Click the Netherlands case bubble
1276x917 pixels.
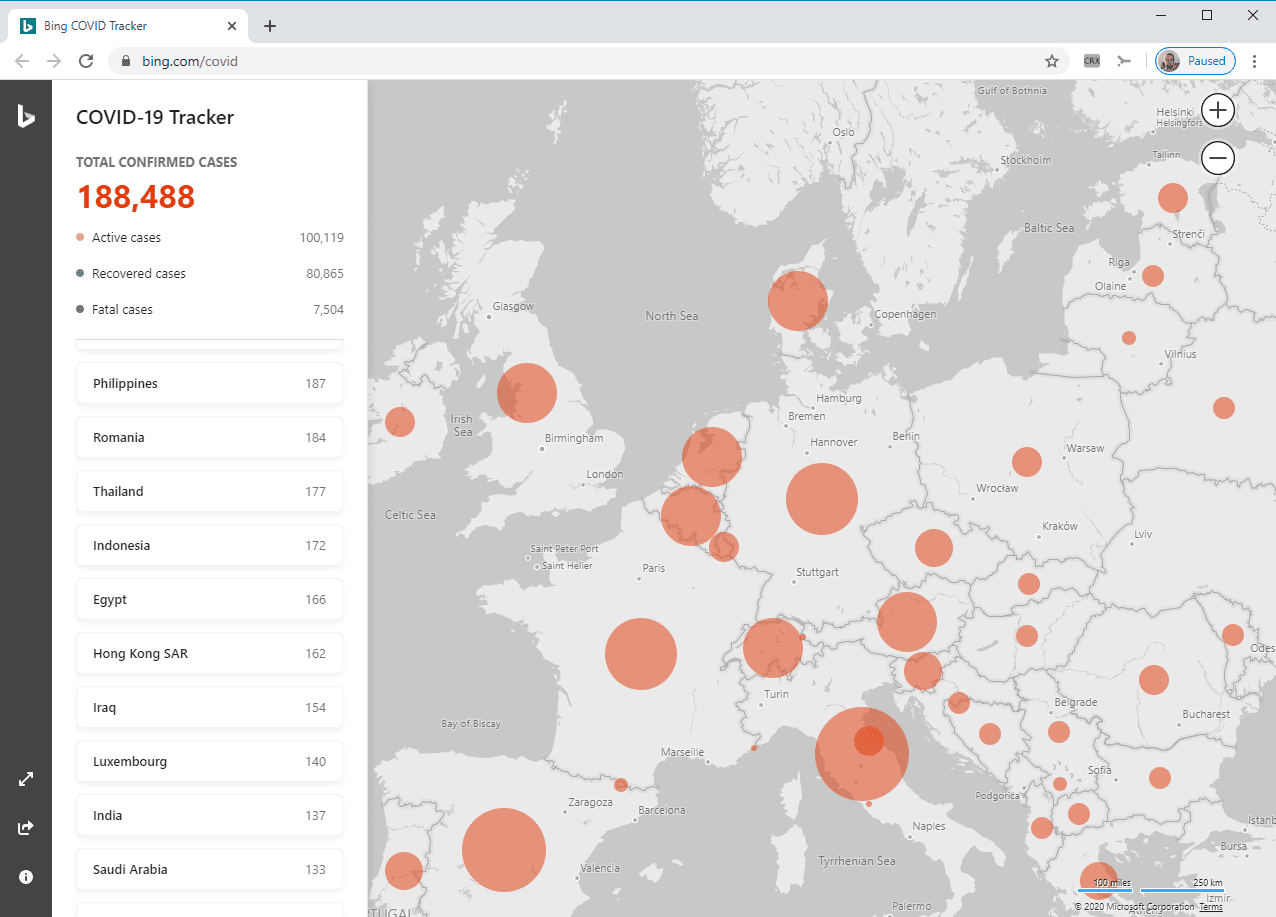[712, 457]
